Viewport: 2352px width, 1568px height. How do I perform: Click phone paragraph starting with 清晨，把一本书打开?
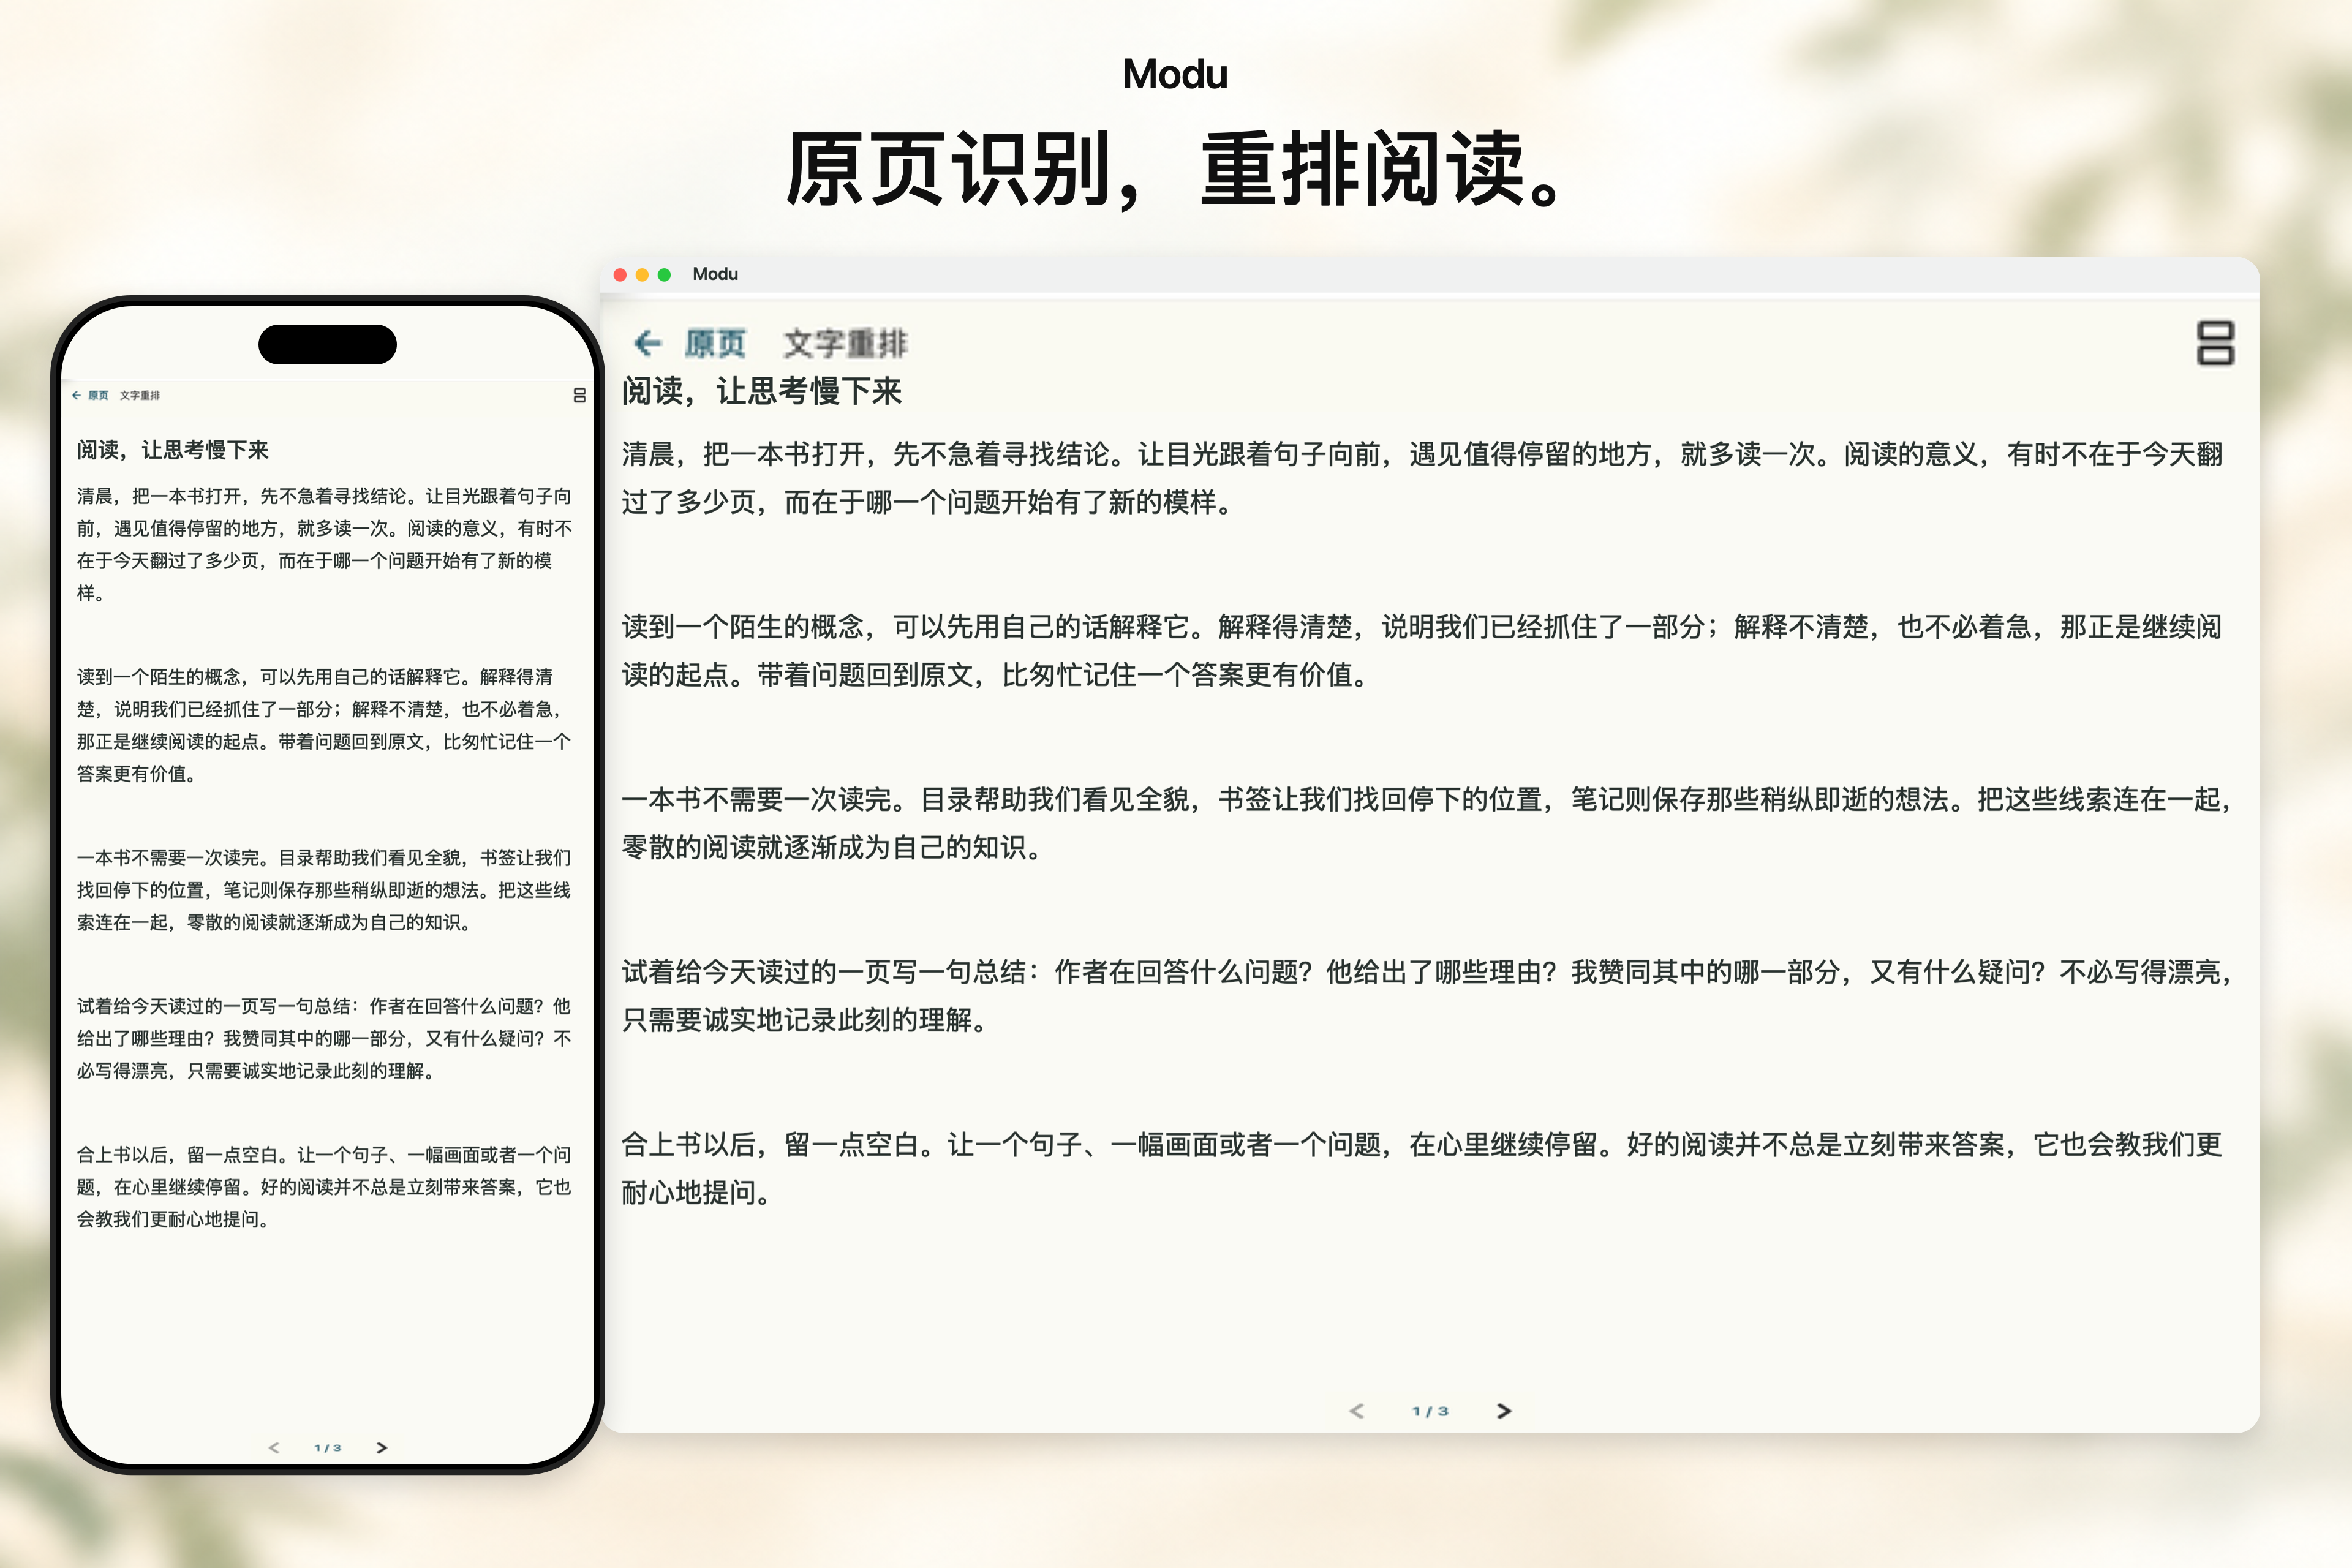pos(325,544)
